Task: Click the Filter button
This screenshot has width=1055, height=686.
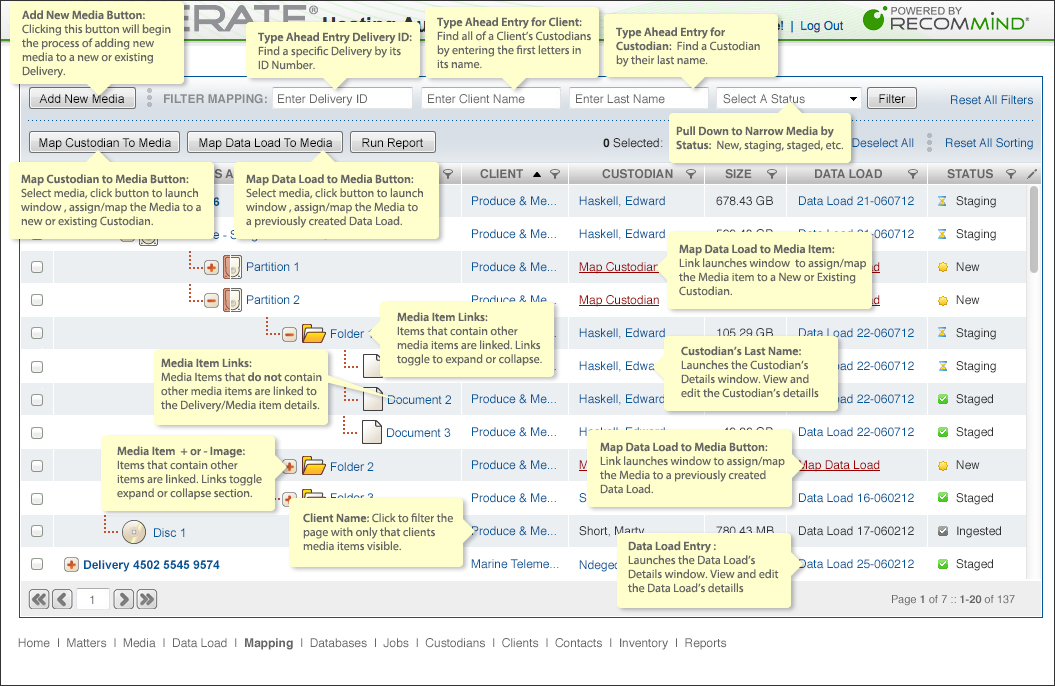Action: coord(892,98)
